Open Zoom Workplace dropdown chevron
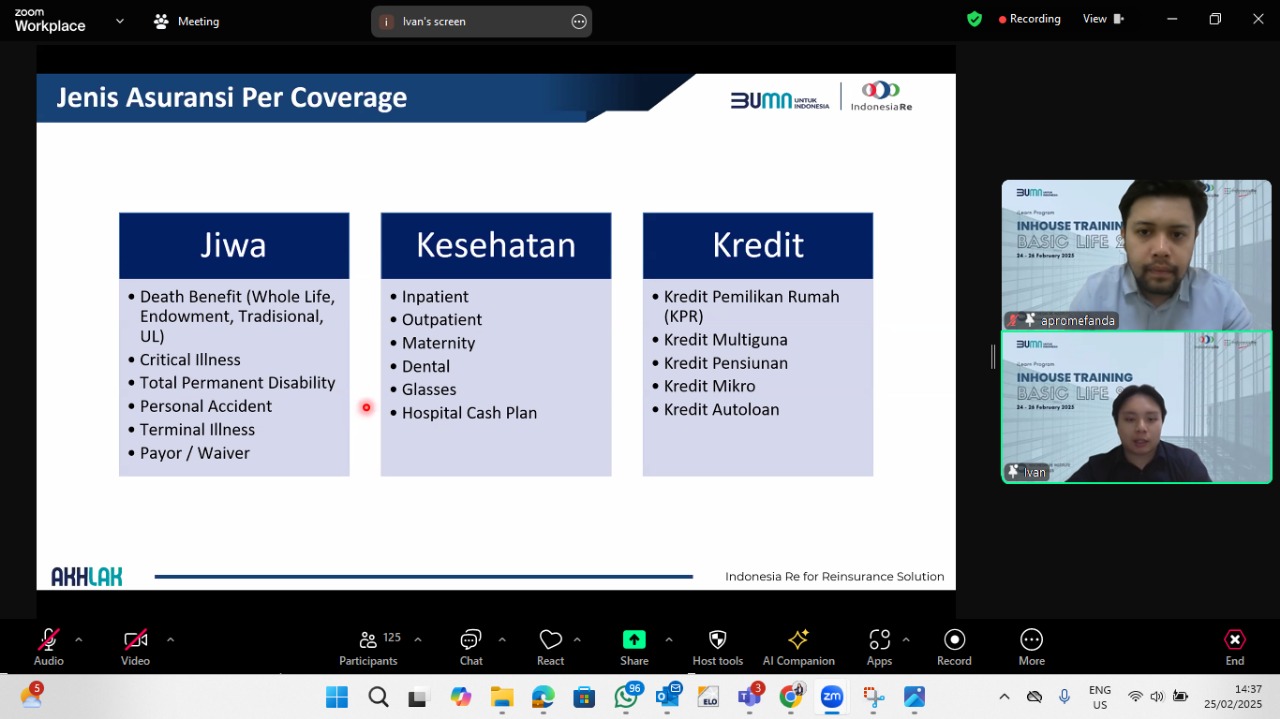 [x=120, y=20]
